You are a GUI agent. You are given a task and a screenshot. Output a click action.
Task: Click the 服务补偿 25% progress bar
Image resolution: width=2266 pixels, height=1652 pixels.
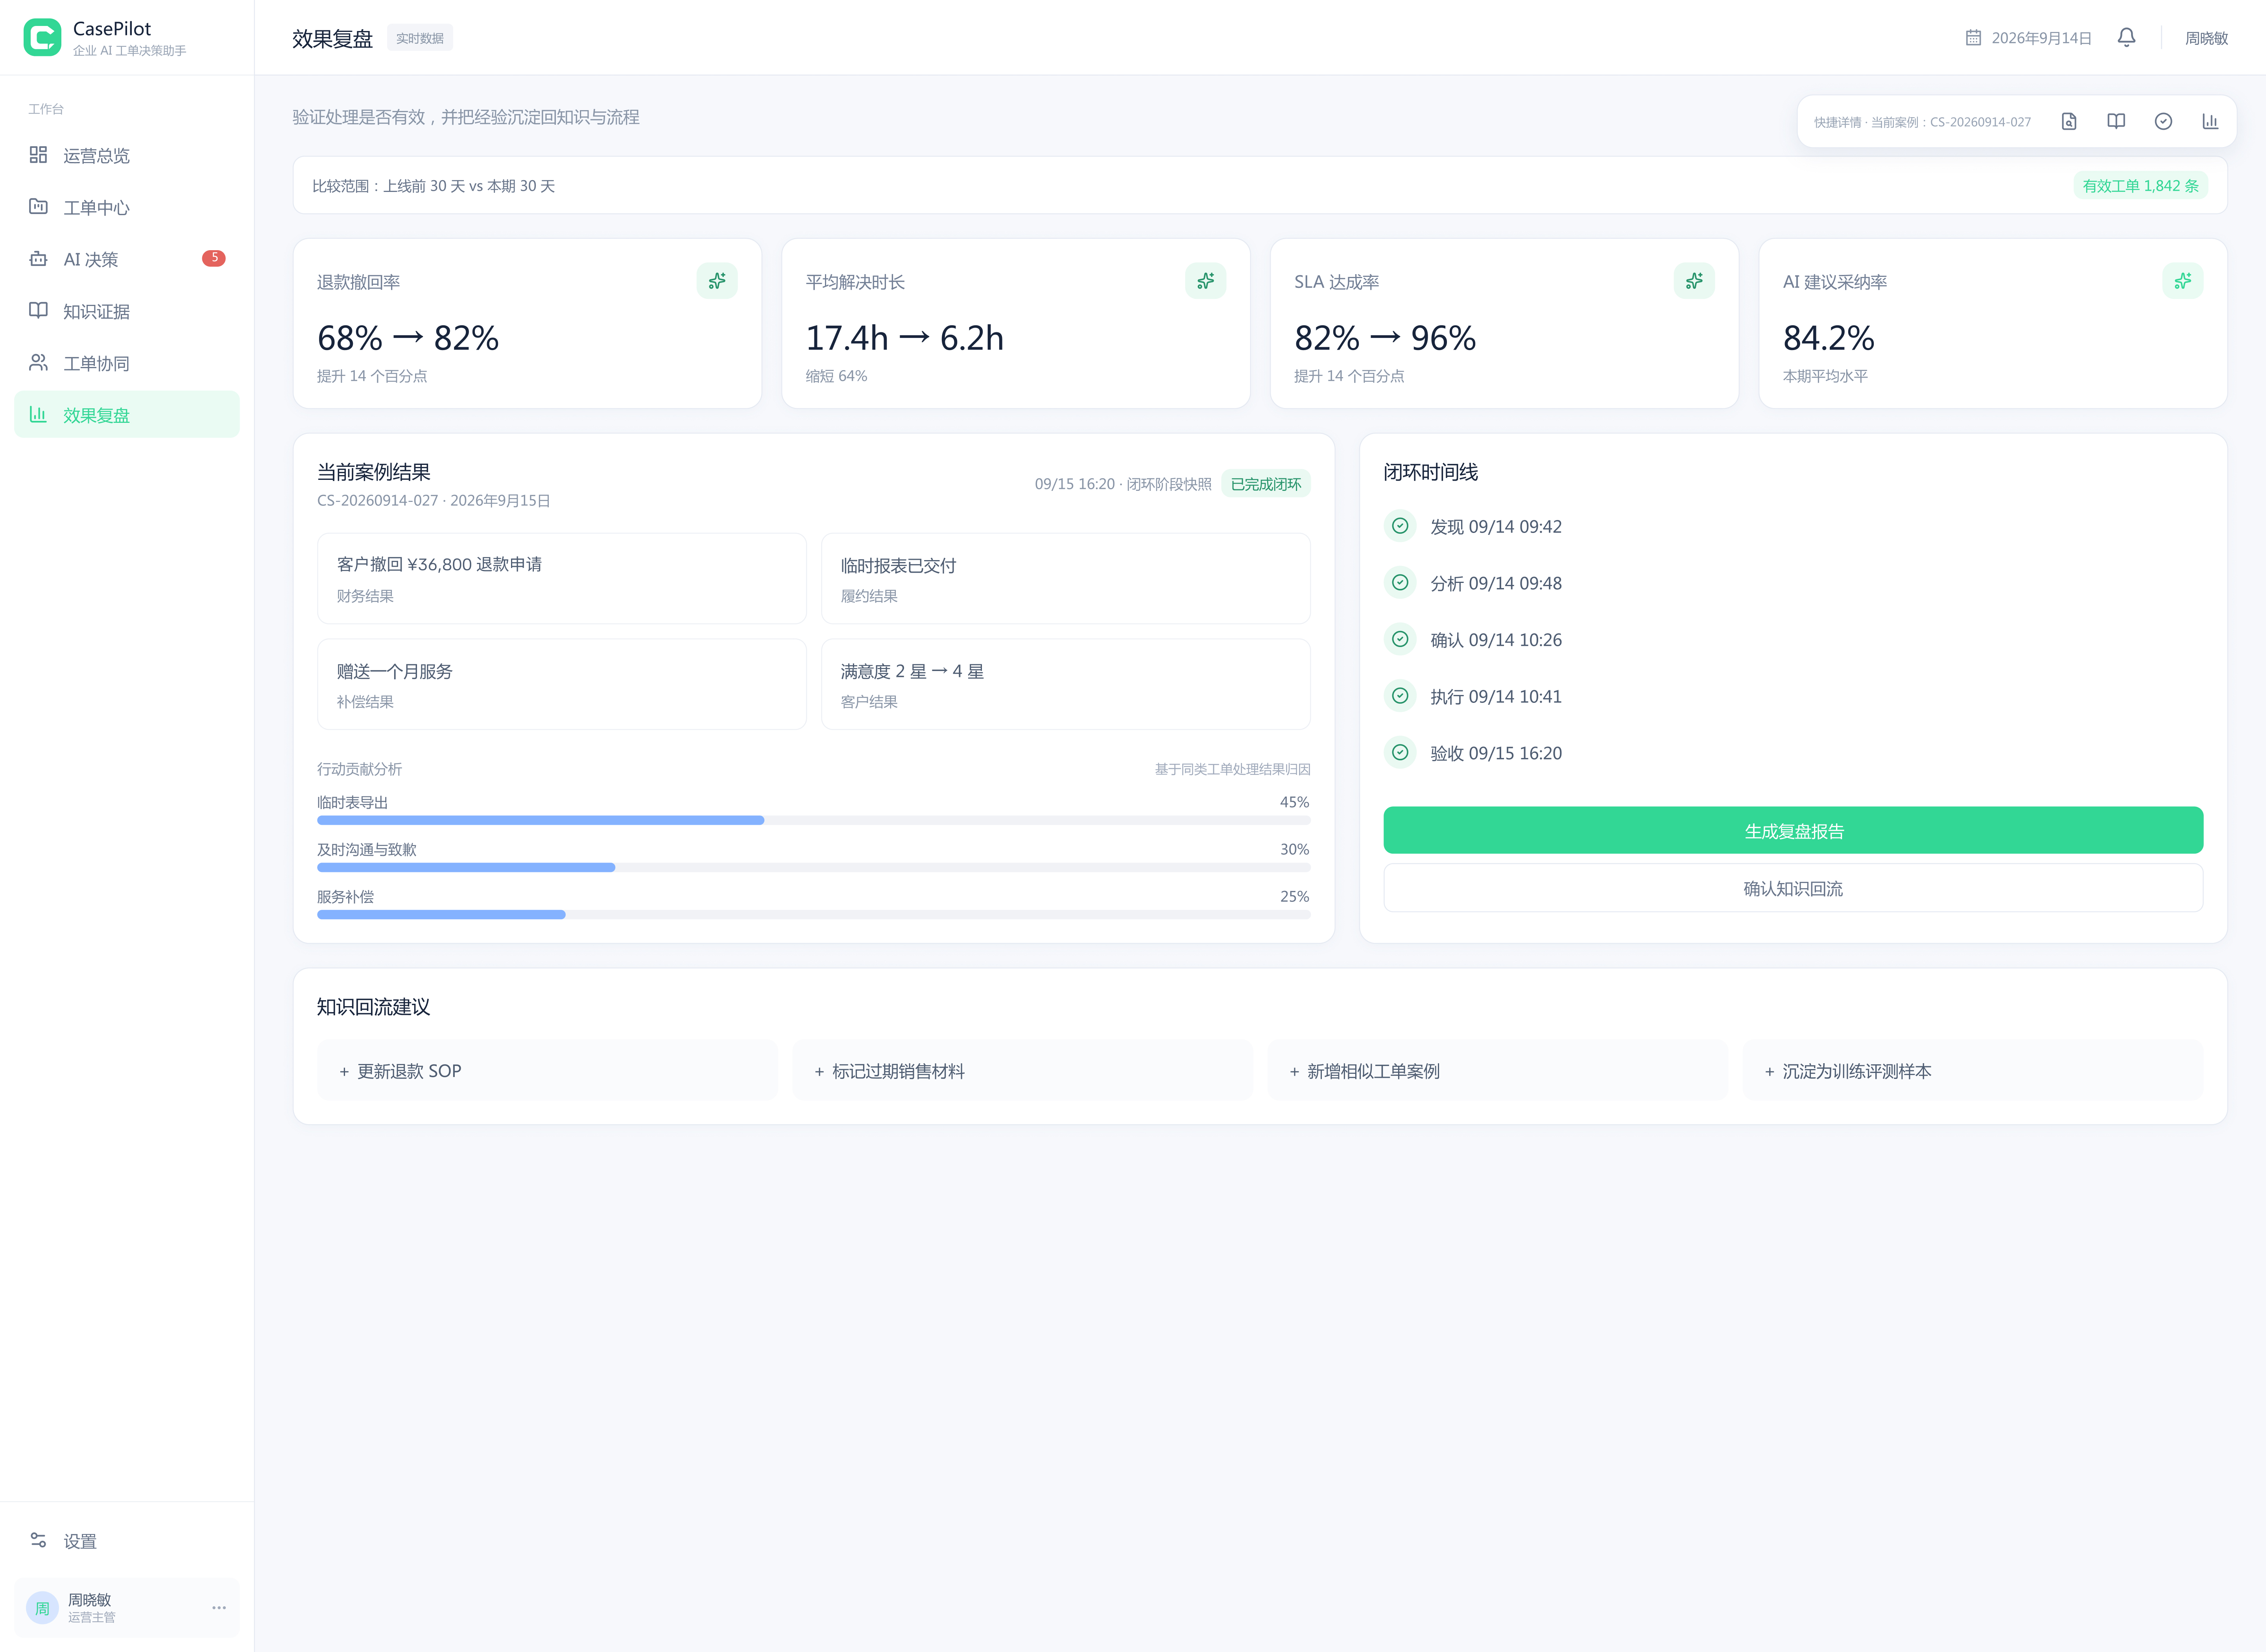click(x=813, y=914)
